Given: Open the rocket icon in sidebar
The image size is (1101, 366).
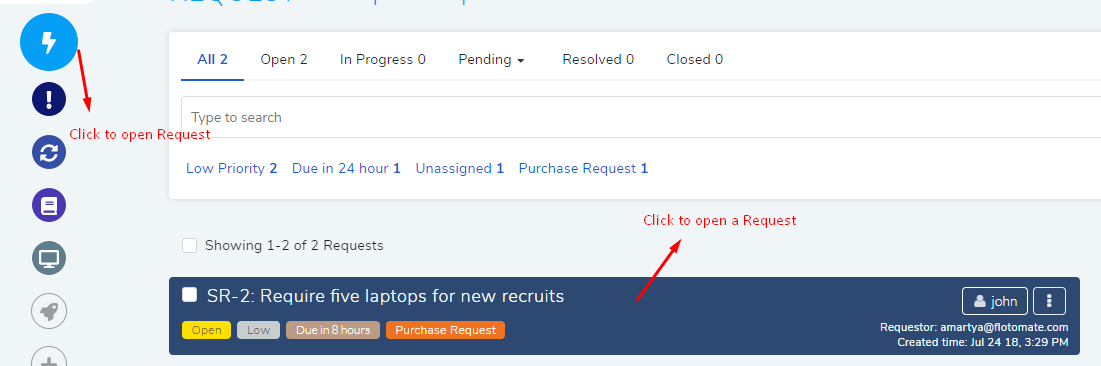Looking at the screenshot, I should coord(48,312).
